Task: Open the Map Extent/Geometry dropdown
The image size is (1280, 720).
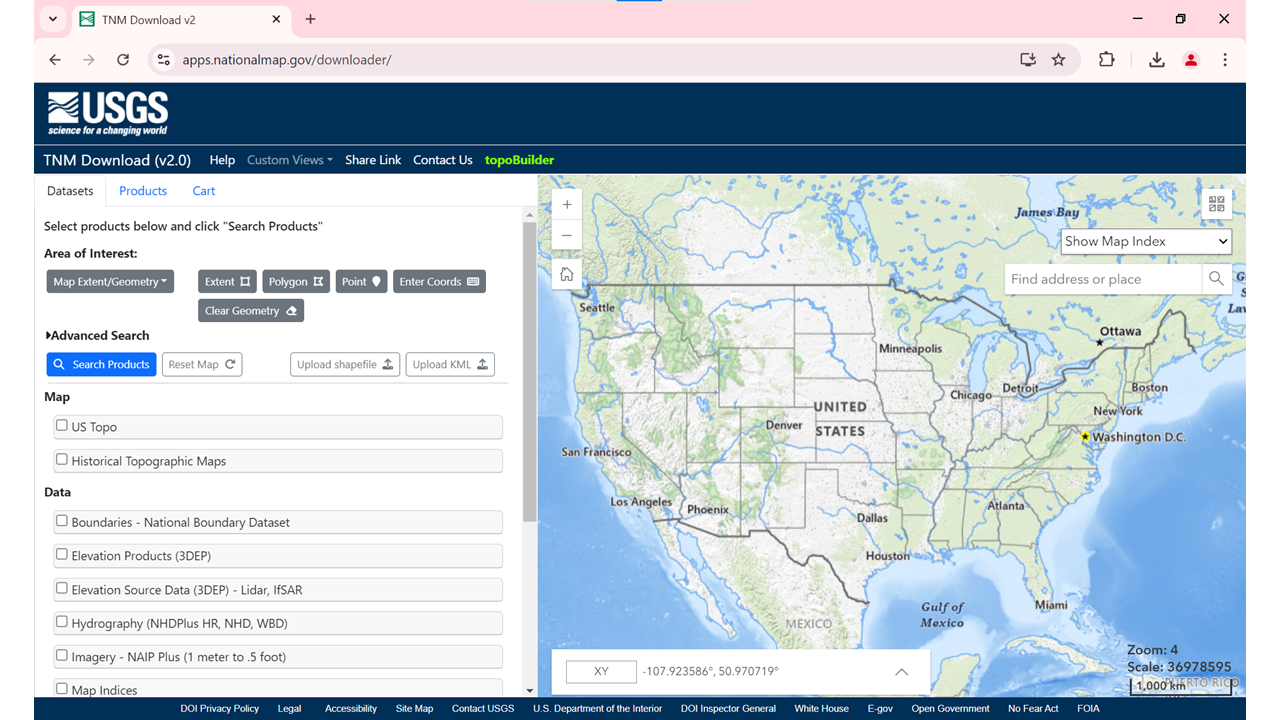Action: click(110, 282)
